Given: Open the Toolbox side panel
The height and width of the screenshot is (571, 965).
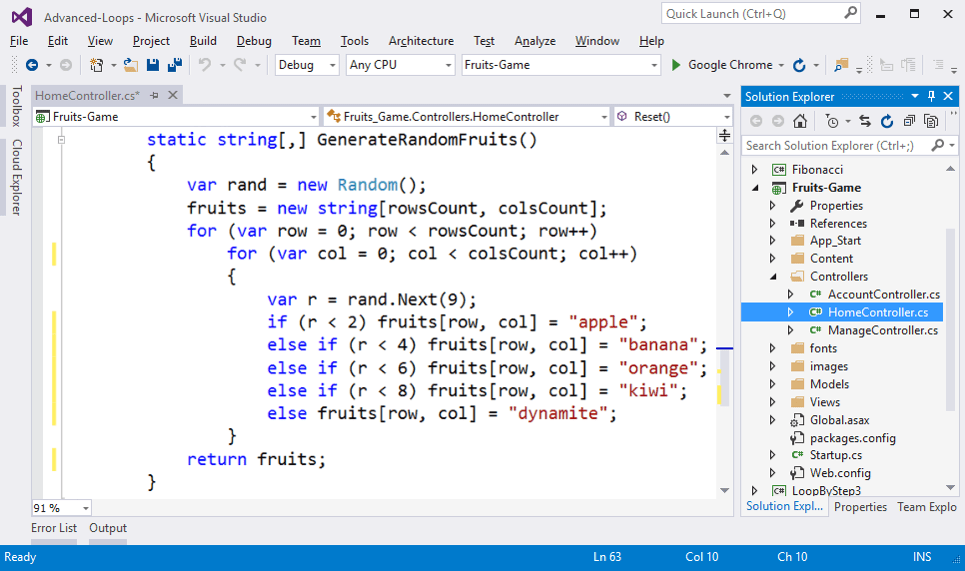Looking at the screenshot, I should pyautogui.click(x=17, y=106).
